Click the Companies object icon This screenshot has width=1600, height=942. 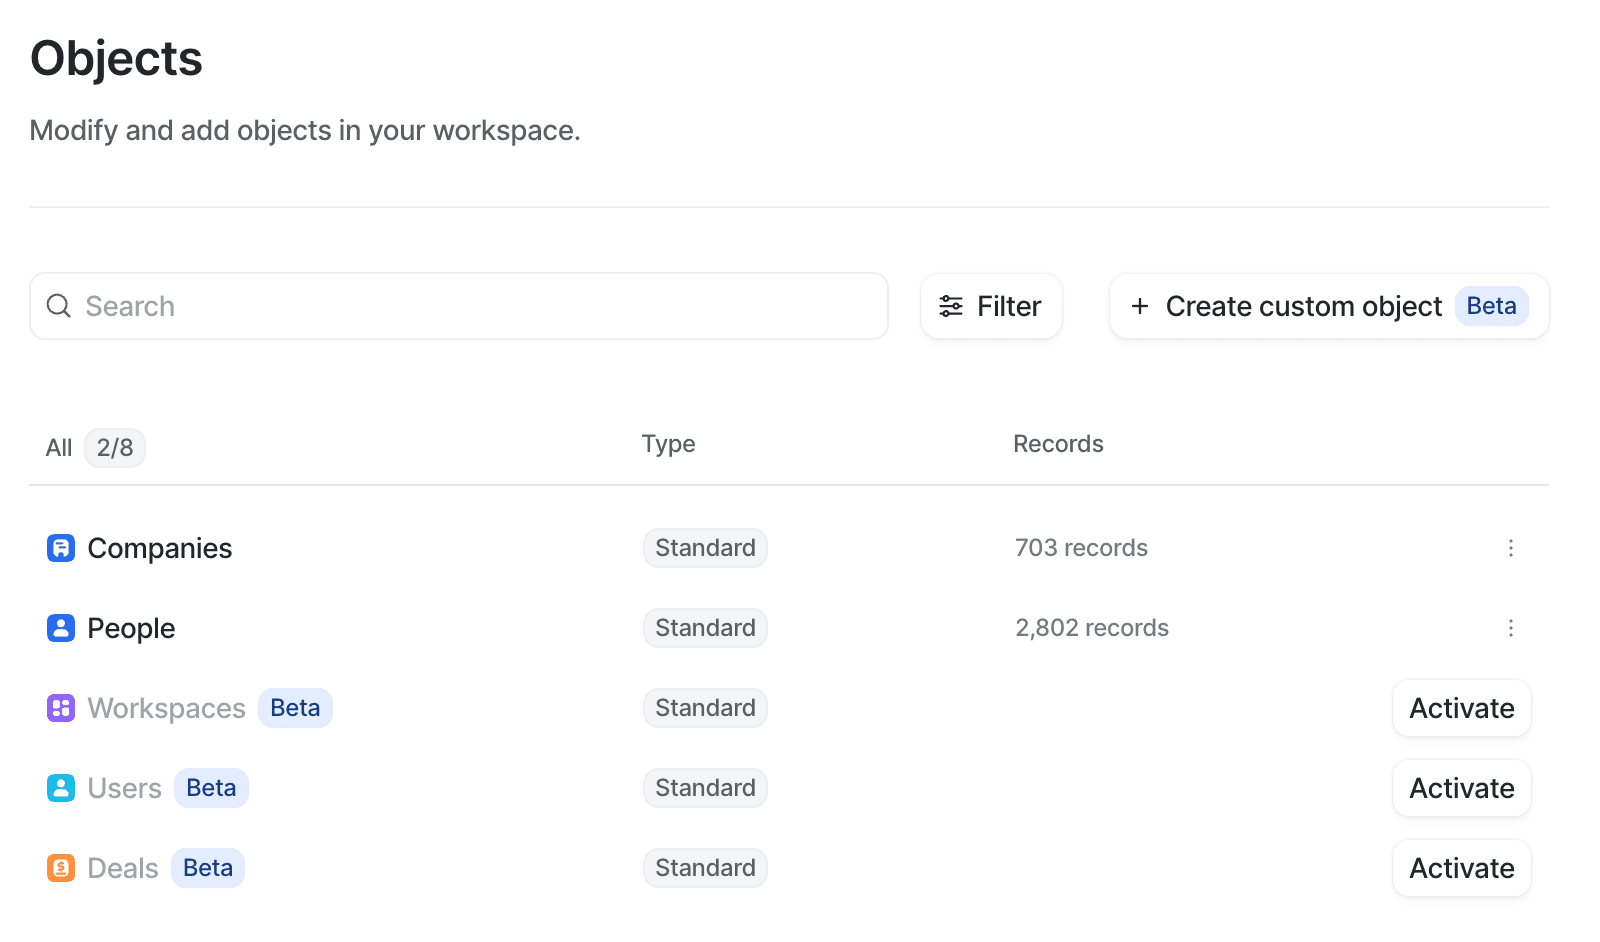61,548
